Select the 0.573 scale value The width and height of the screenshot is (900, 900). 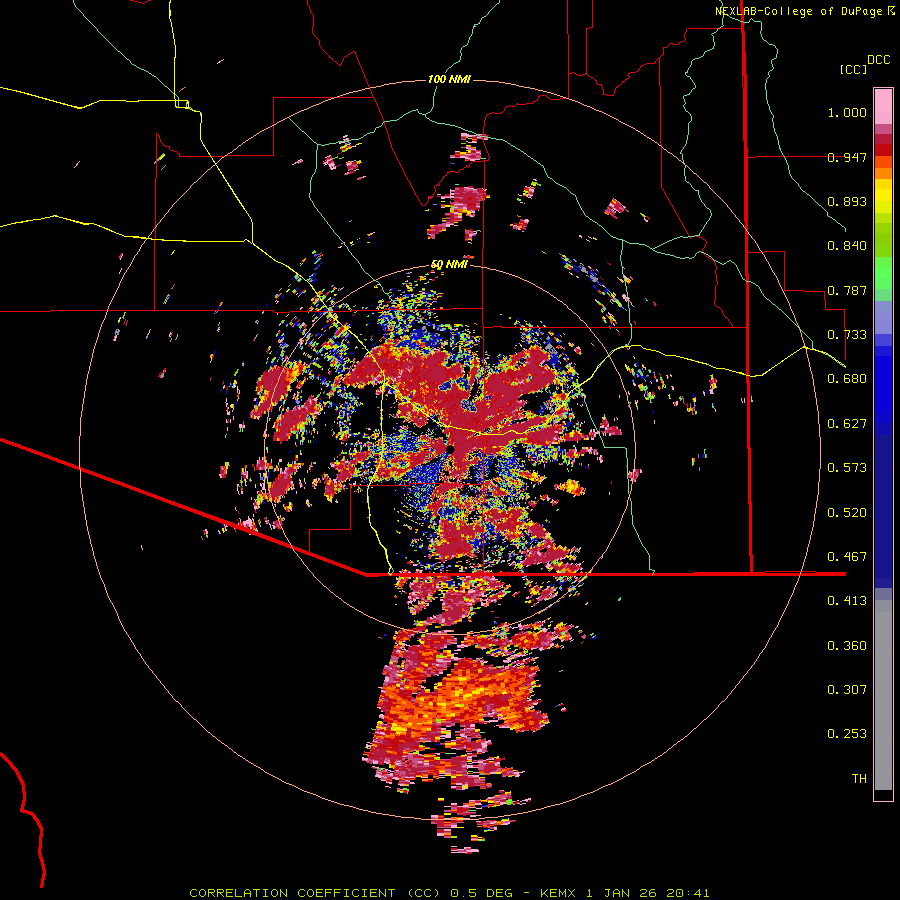click(x=847, y=468)
